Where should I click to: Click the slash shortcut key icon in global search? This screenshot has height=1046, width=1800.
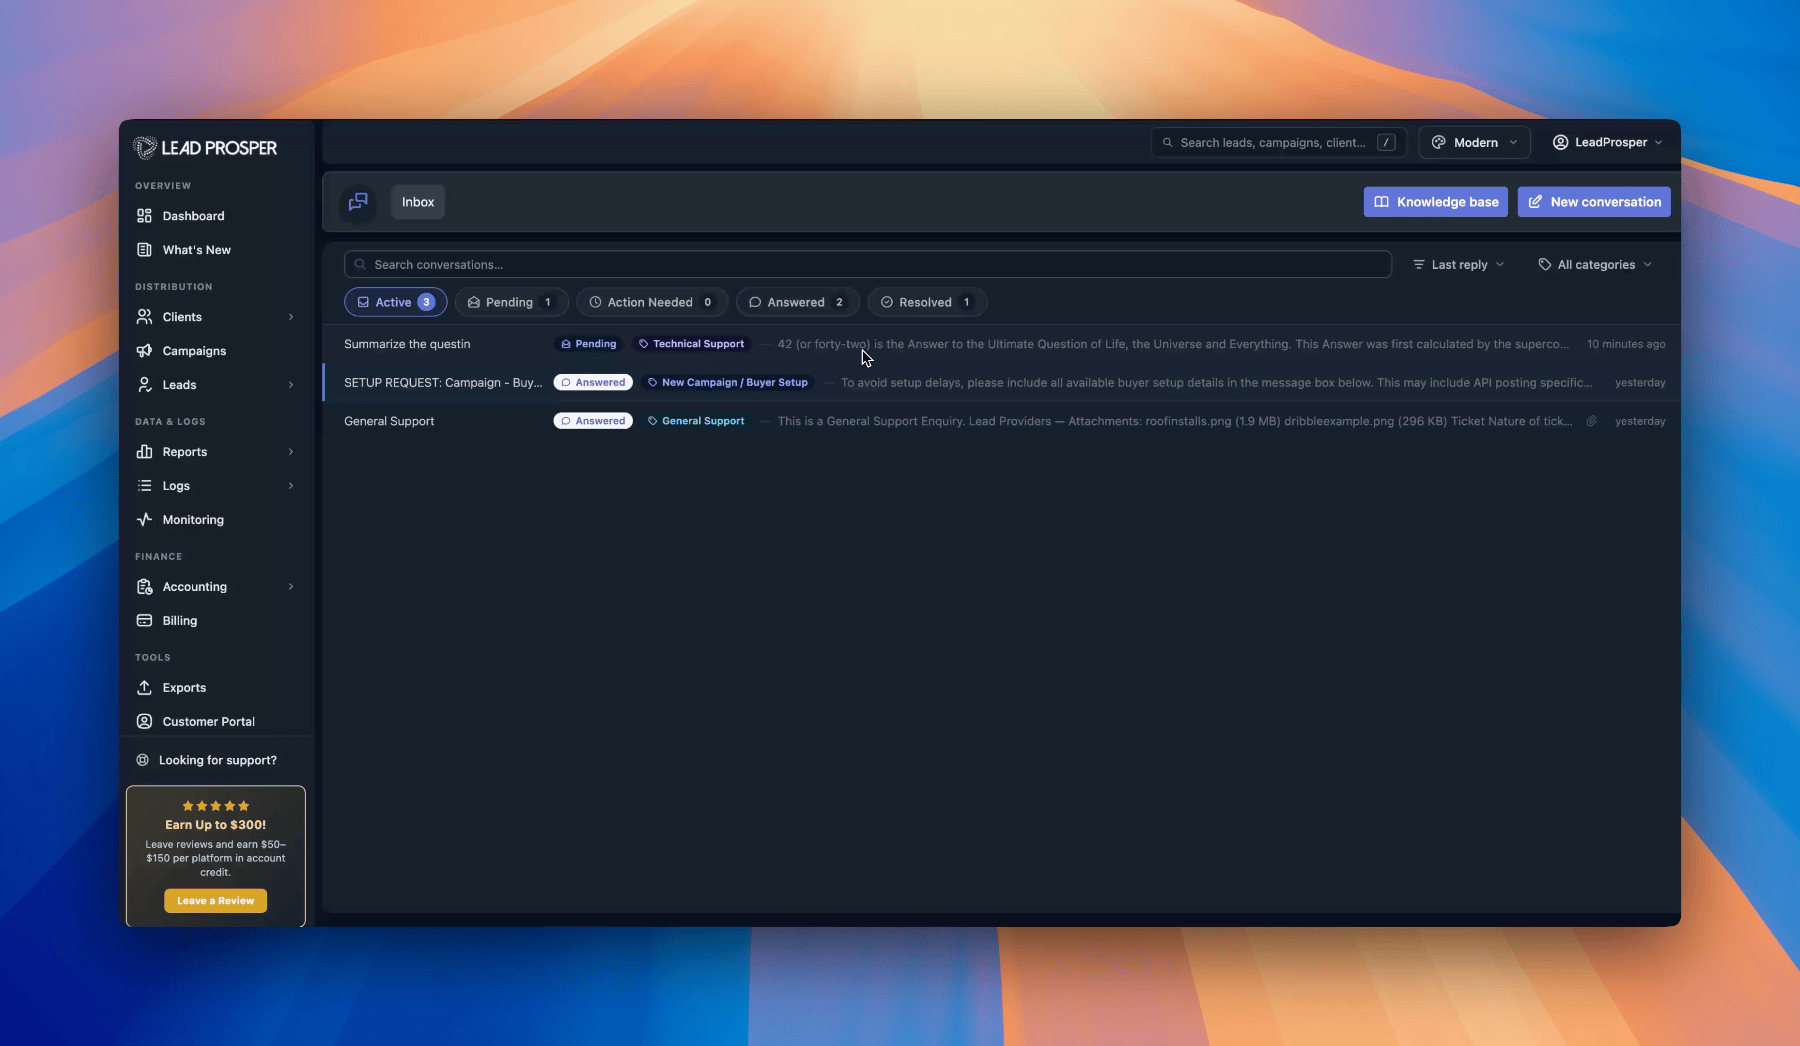point(1386,143)
